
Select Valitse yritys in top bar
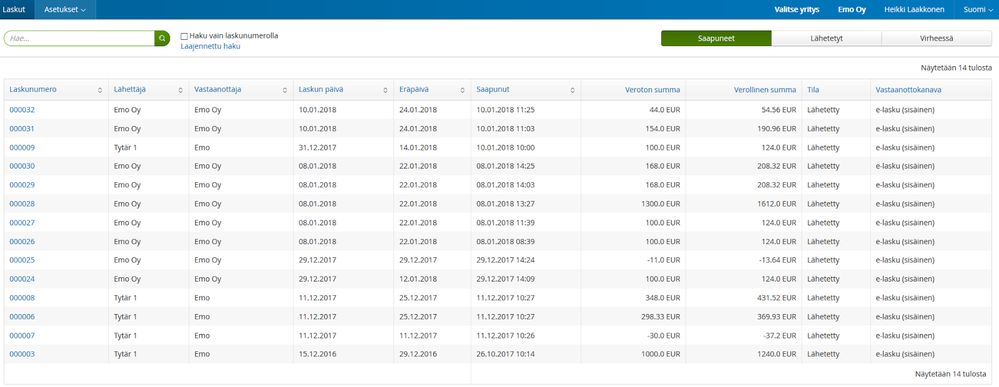(x=796, y=10)
